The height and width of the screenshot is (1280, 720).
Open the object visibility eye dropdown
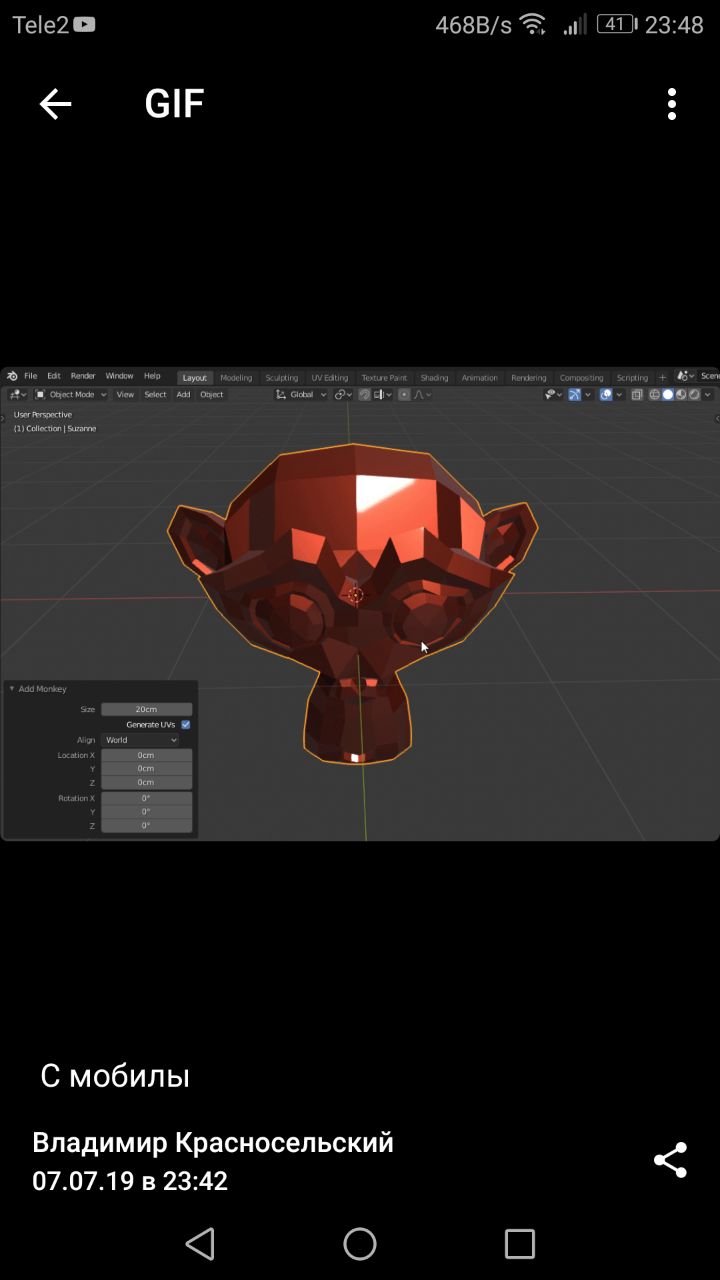(x=553, y=395)
